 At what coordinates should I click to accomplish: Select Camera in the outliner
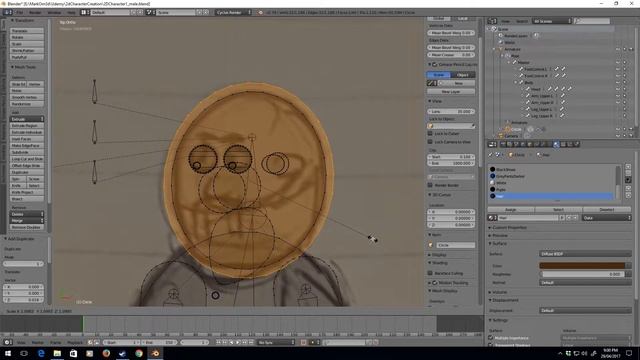(x=511, y=136)
